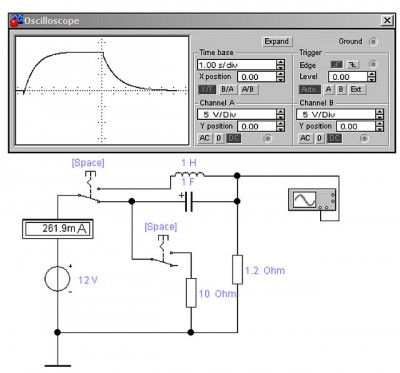The width and height of the screenshot is (400, 373).
Task: Click the 12 V voltage source symbol
Action: pos(57,279)
